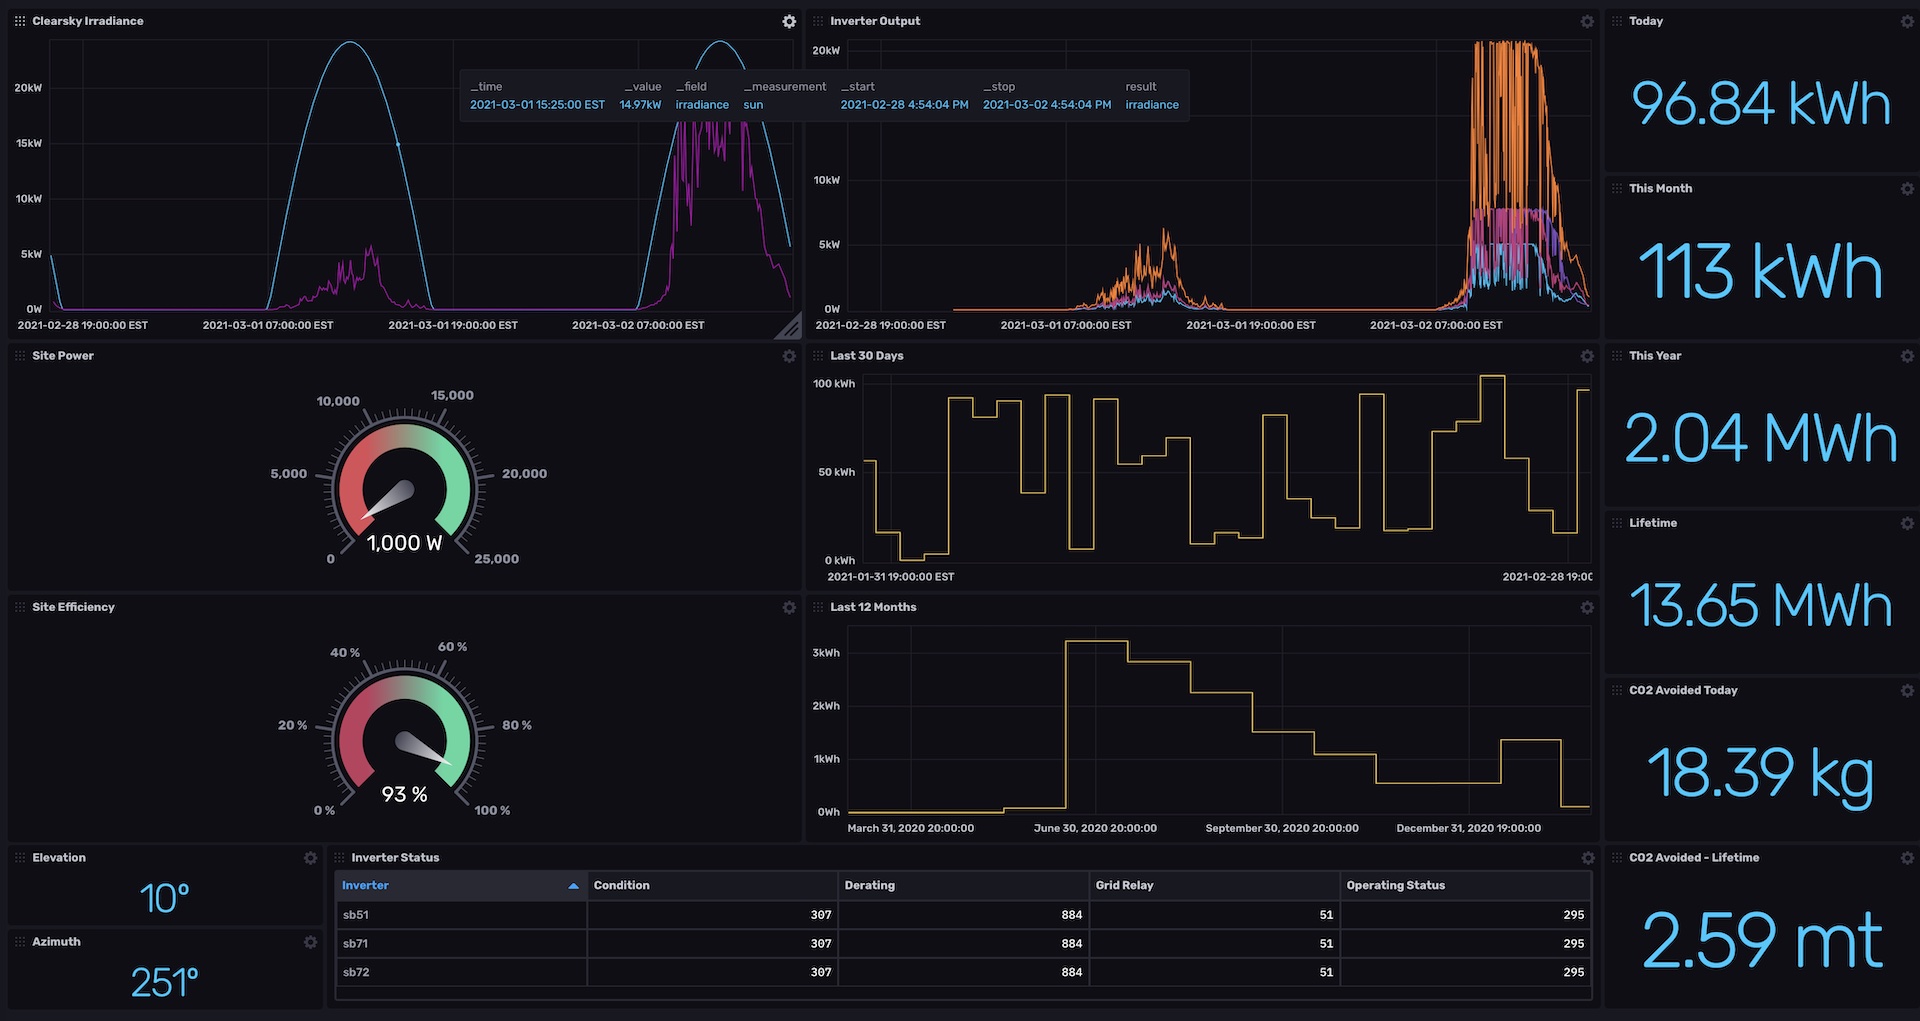Click the gear icon on This Month cell
1920x1021 pixels.
[1907, 188]
